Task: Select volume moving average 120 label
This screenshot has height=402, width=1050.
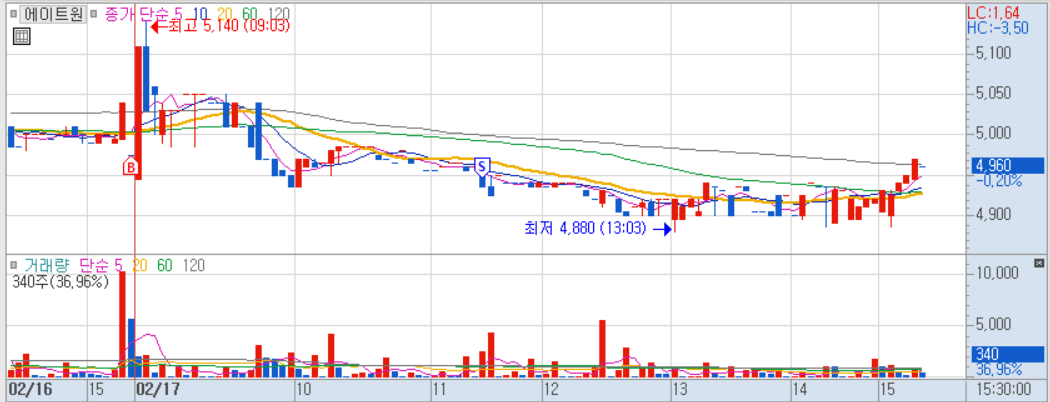Action: click(194, 266)
